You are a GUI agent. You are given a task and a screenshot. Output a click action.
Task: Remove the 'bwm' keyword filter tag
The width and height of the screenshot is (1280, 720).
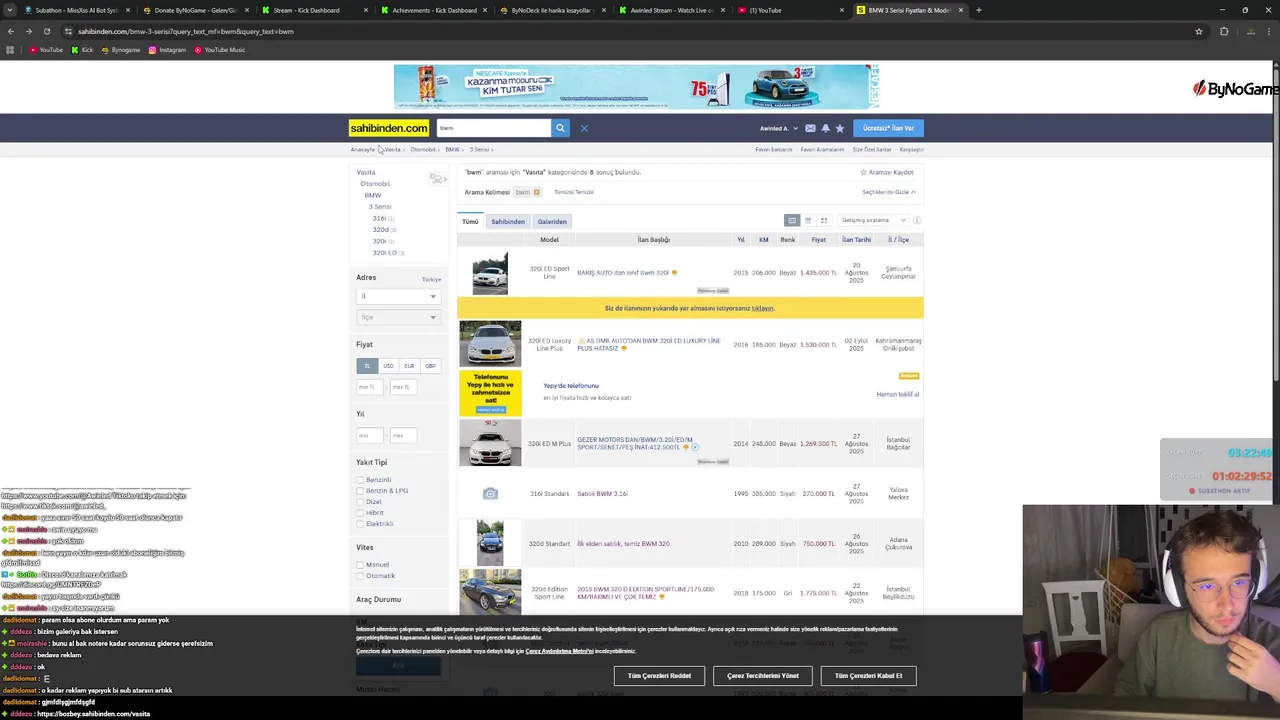coord(536,192)
